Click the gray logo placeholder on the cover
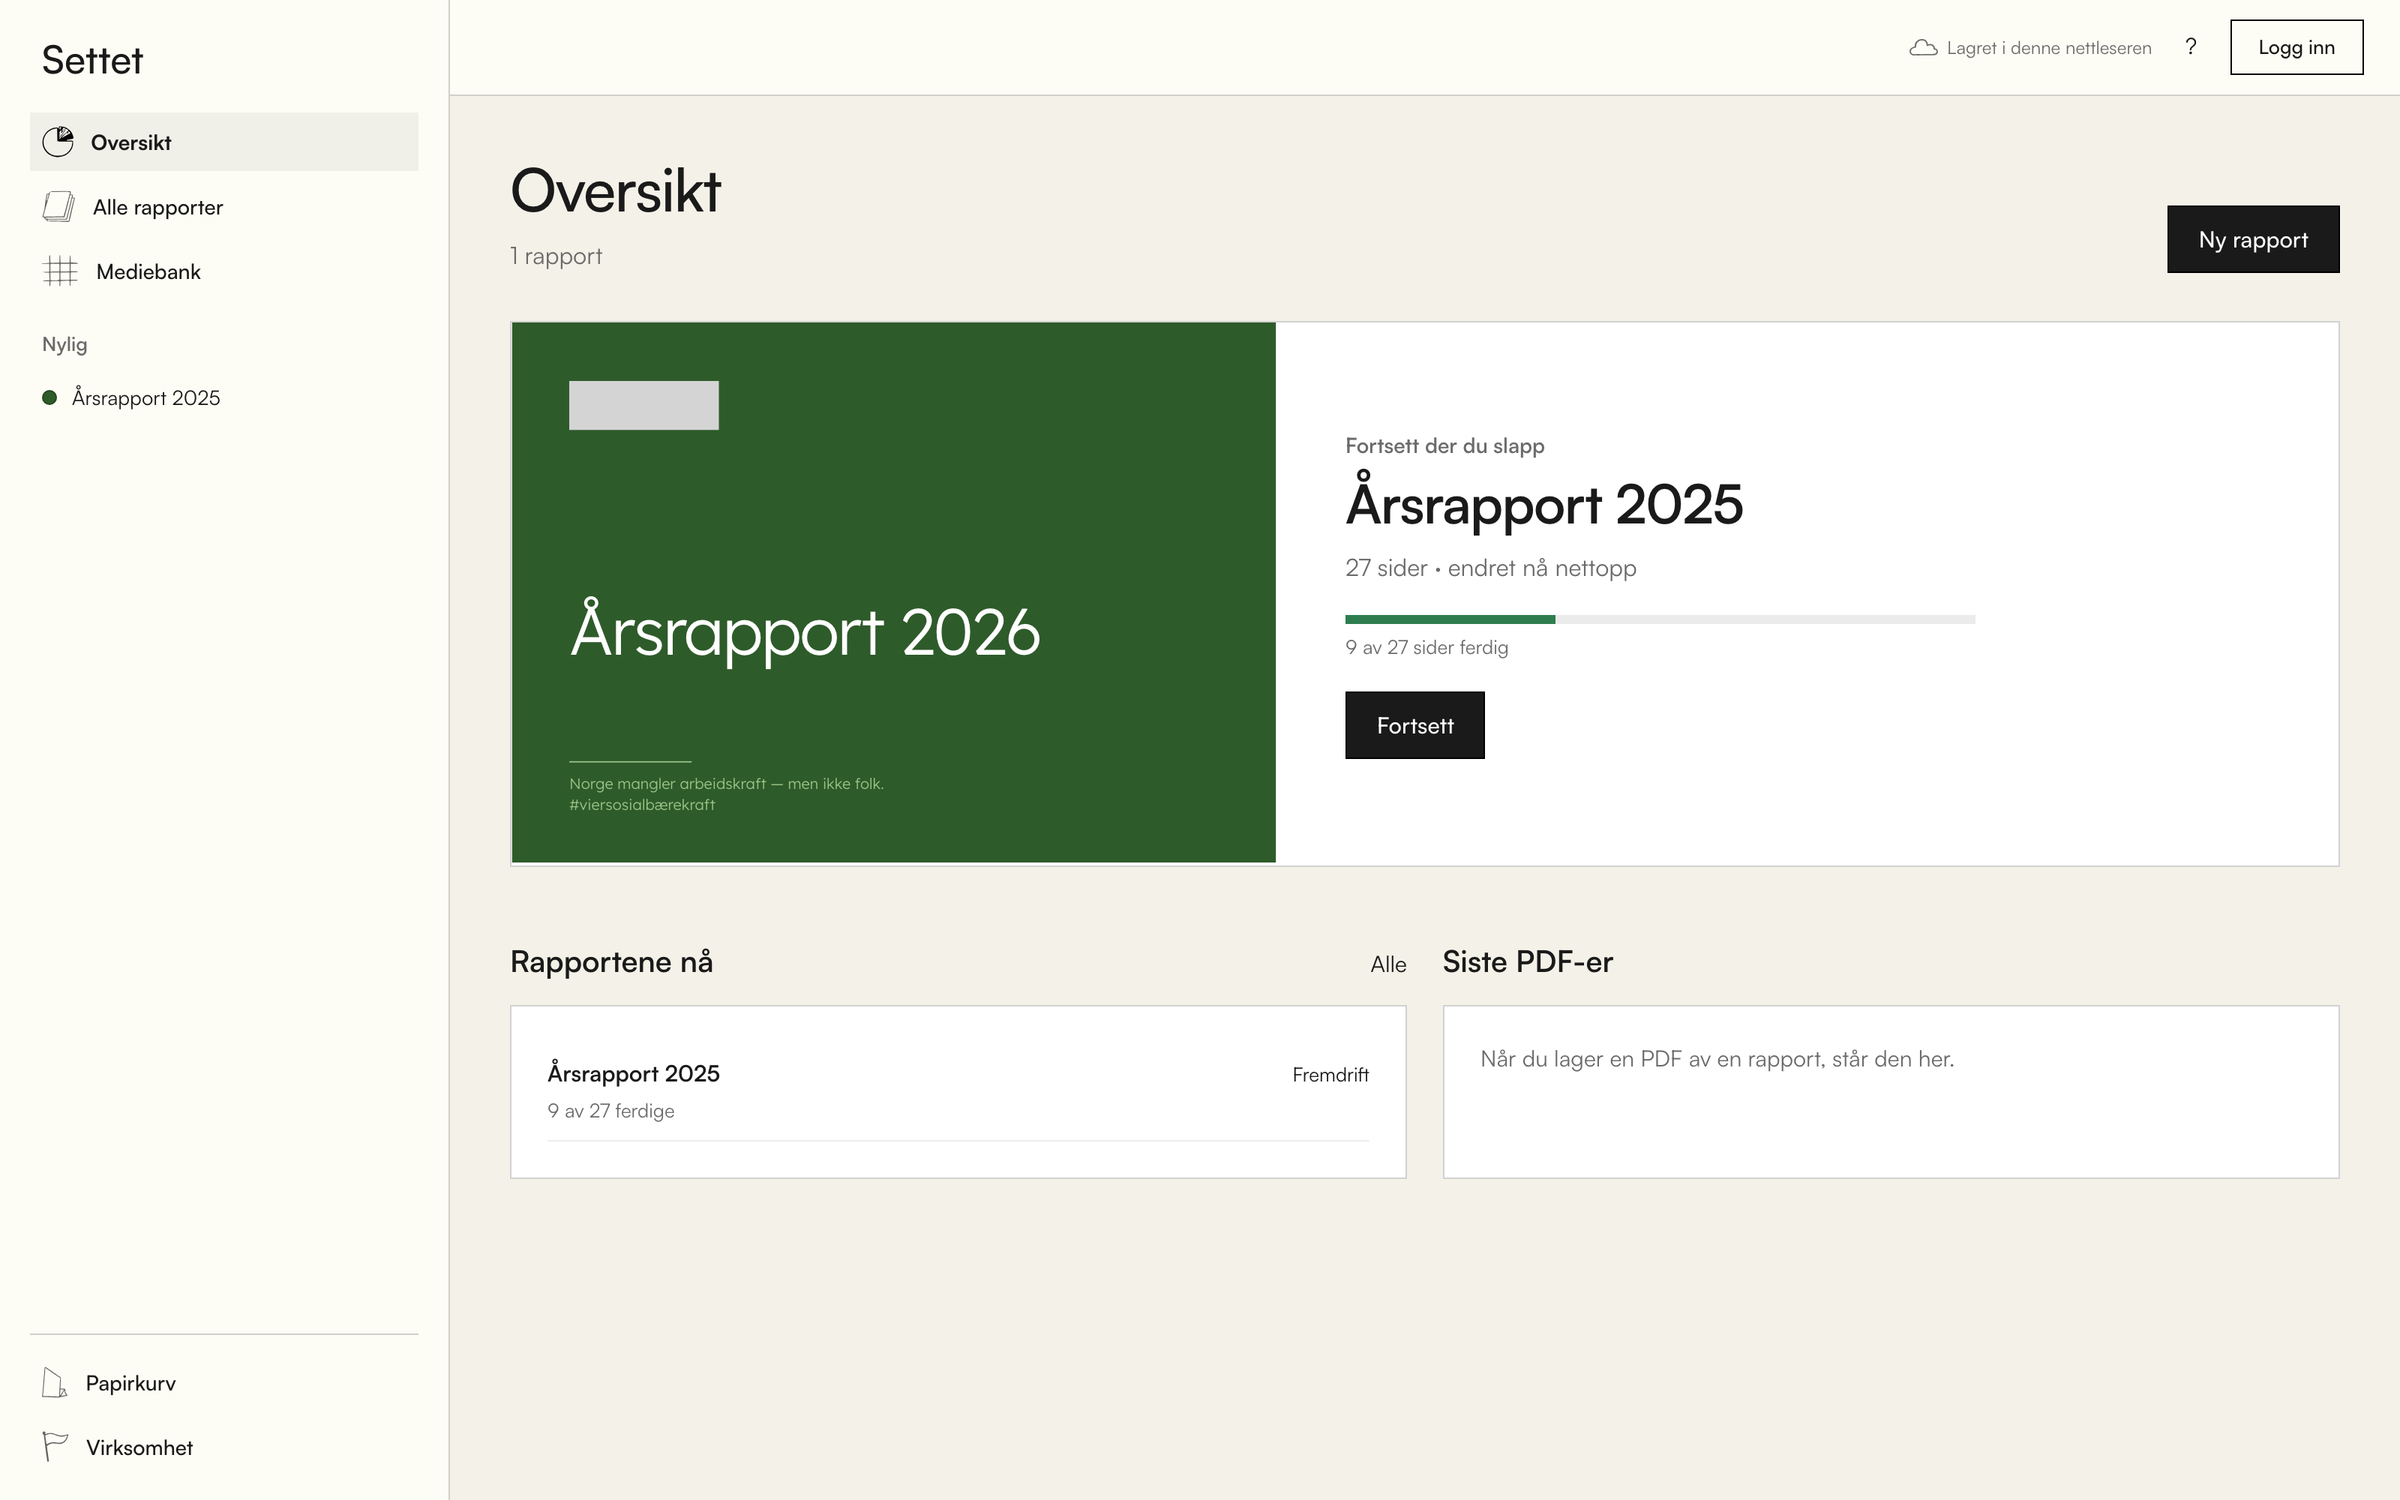This screenshot has height=1500, width=2400. [644, 405]
